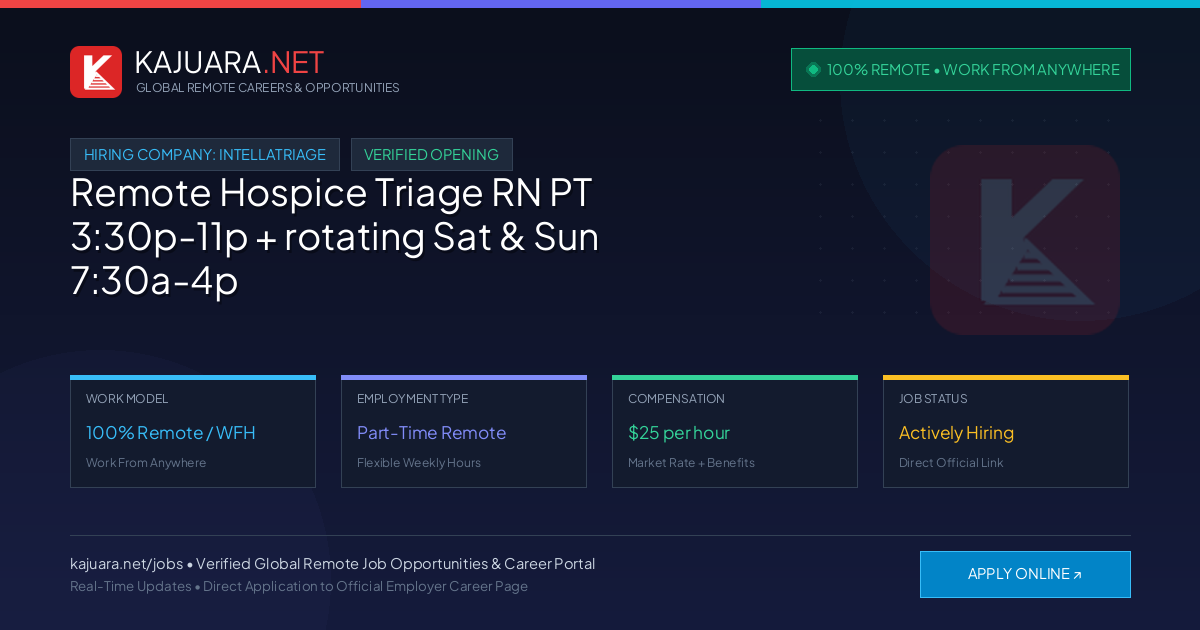Image resolution: width=1200 pixels, height=630 pixels.
Task: Click the KAJUARA.NET site title
Action: pos(229,62)
